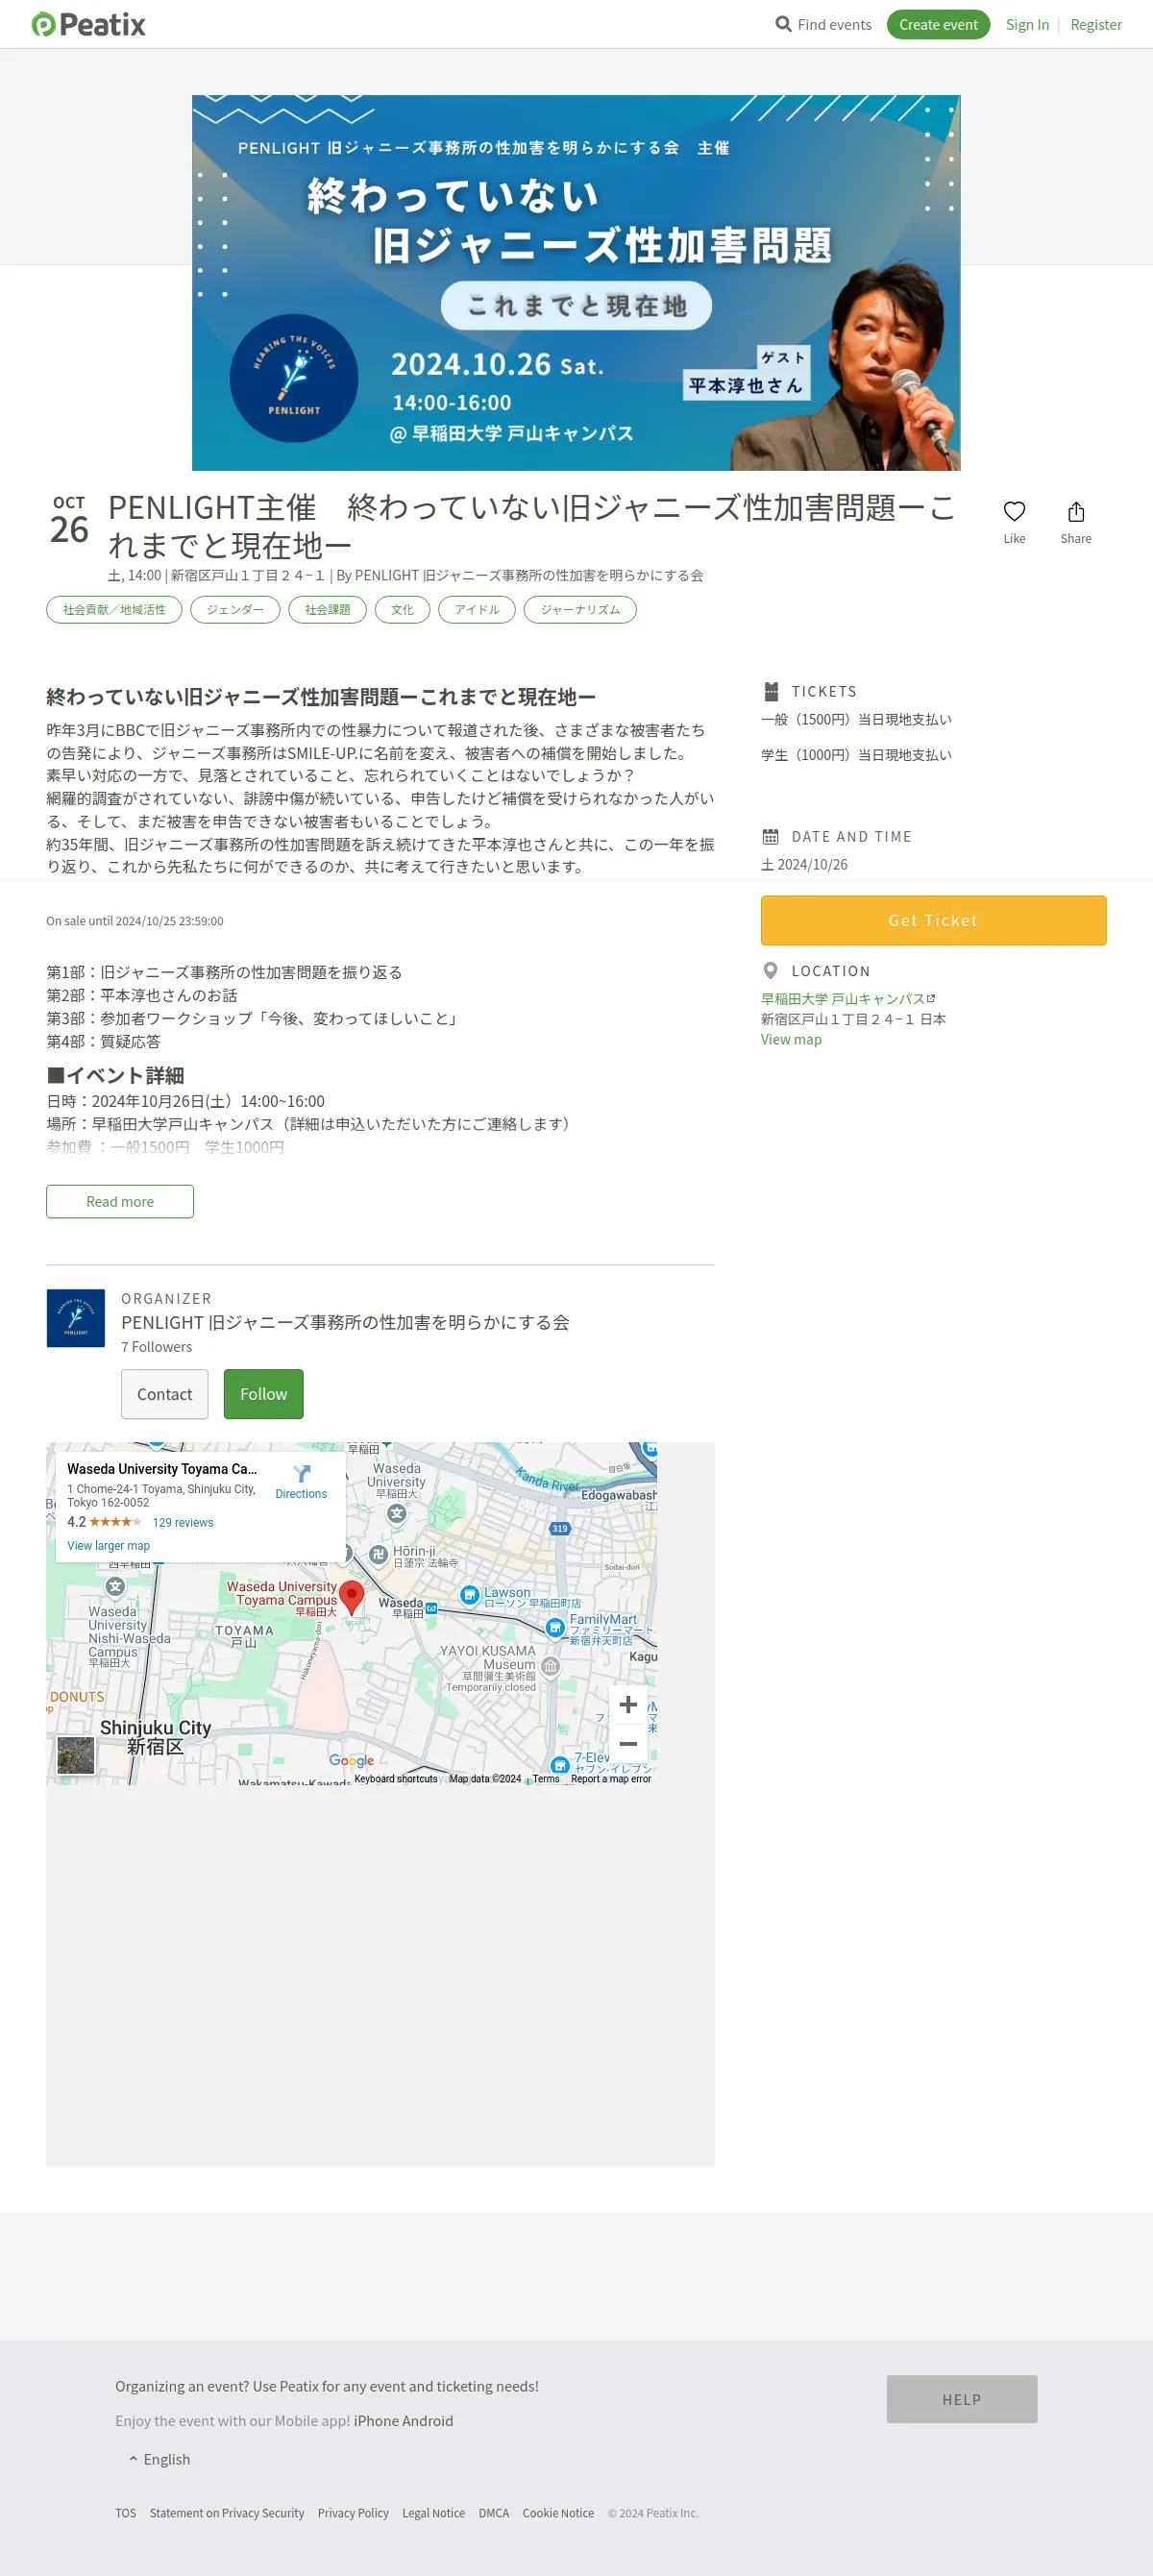
Task: Open the Cookie Notice link
Action: pos(558,2513)
